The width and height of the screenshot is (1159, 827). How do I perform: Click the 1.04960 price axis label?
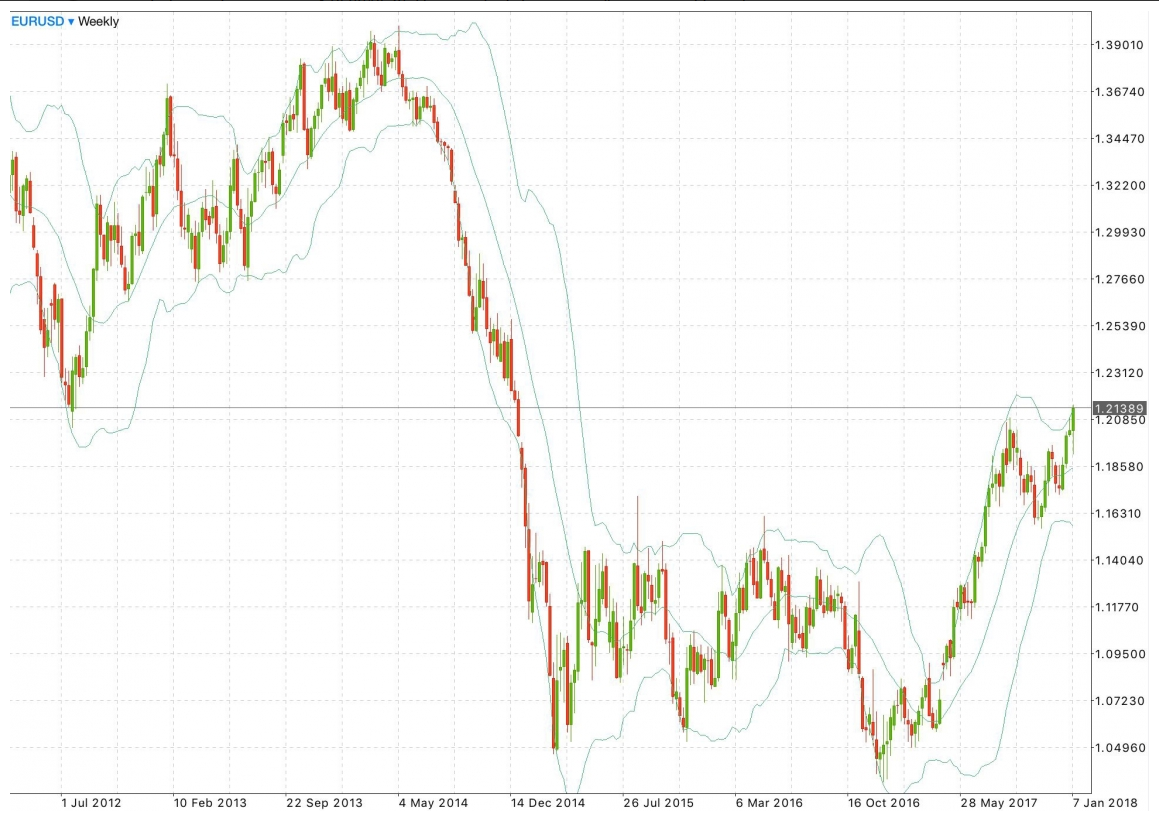click(x=1119, y=747)
